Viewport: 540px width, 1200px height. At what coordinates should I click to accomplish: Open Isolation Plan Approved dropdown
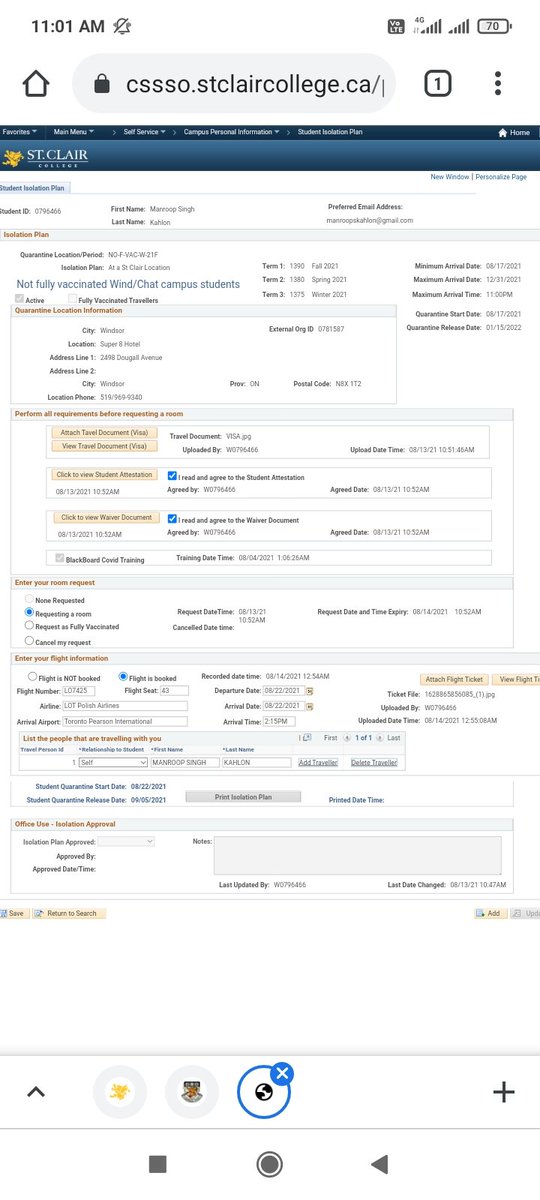click(x=126, y=842)
